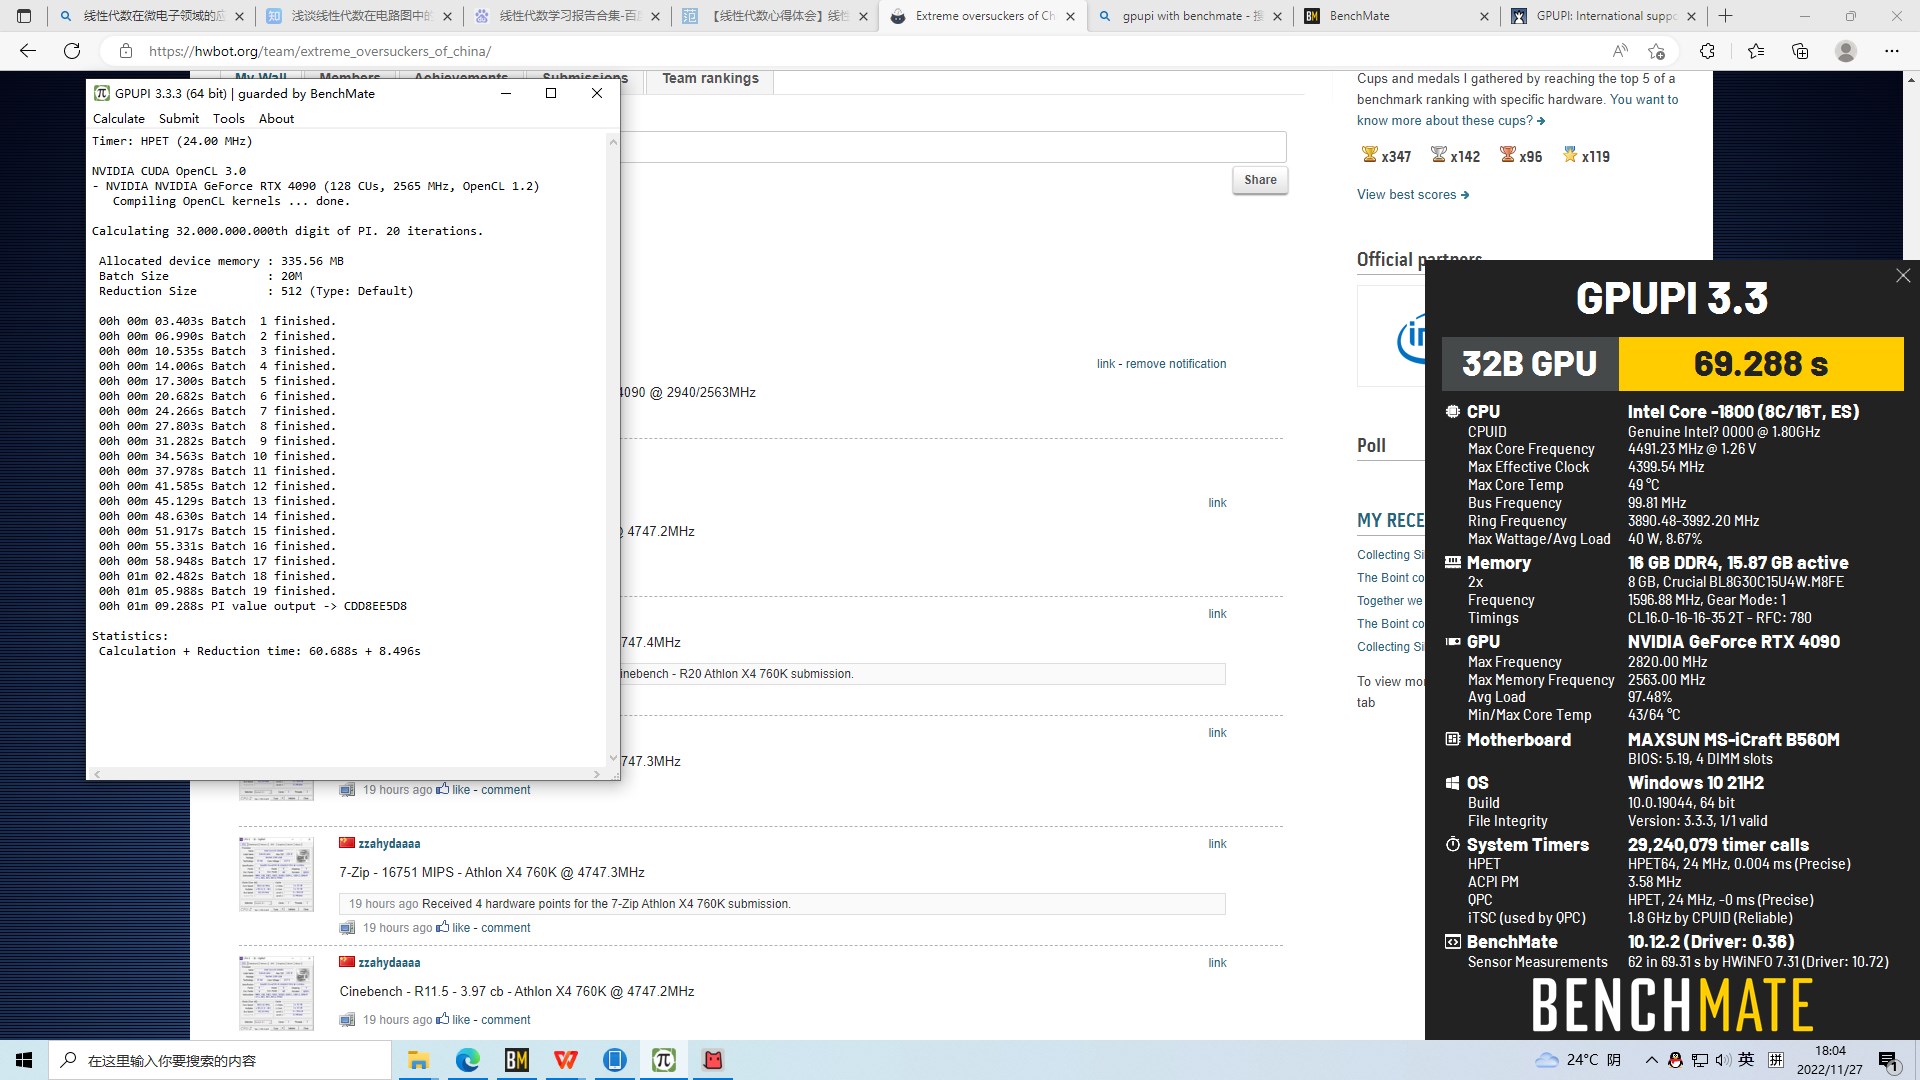Click the horizontal scrollbar in GPUPI window
The image size is (1920, 1080).
(346, 774)
